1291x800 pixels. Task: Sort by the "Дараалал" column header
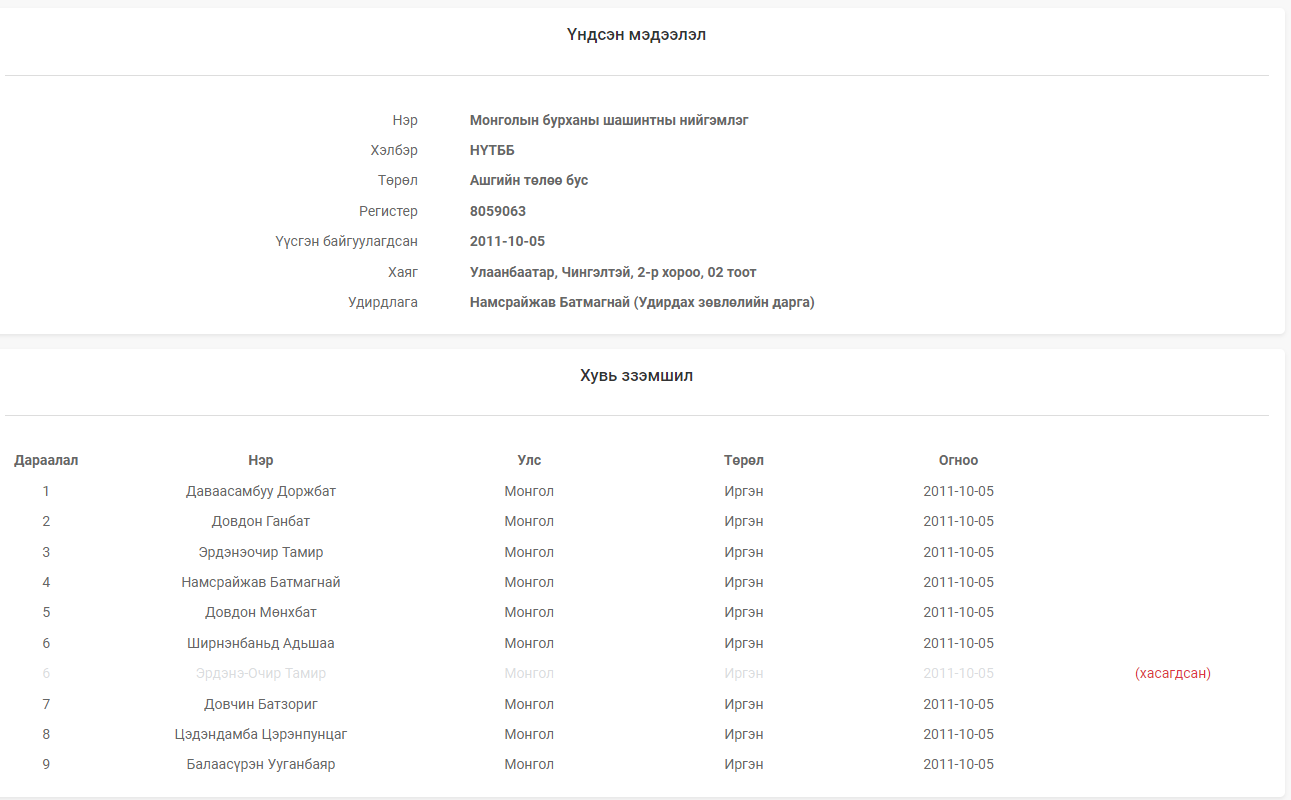click(x=46, y=460)
